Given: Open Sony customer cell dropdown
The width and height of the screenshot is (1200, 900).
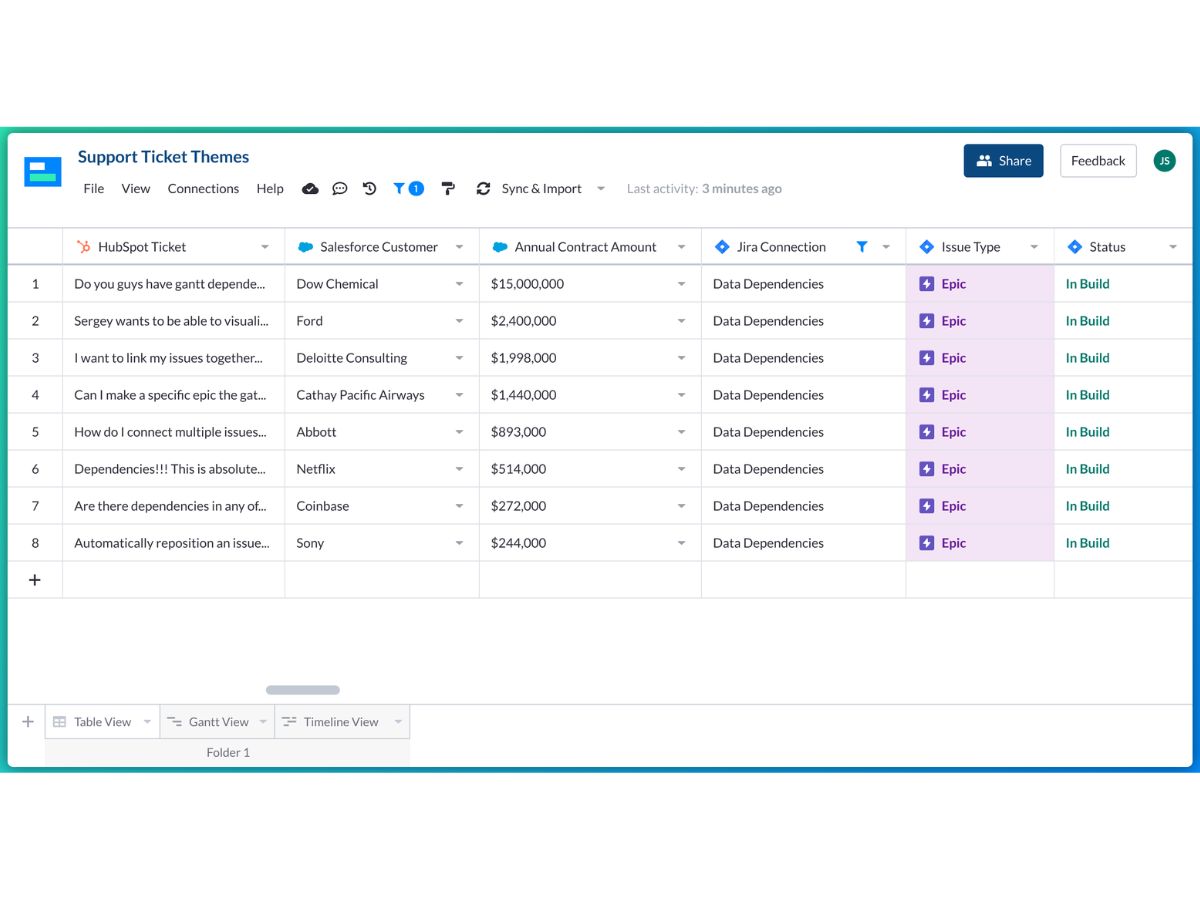Looking at the screenshot, I should 460,543.
